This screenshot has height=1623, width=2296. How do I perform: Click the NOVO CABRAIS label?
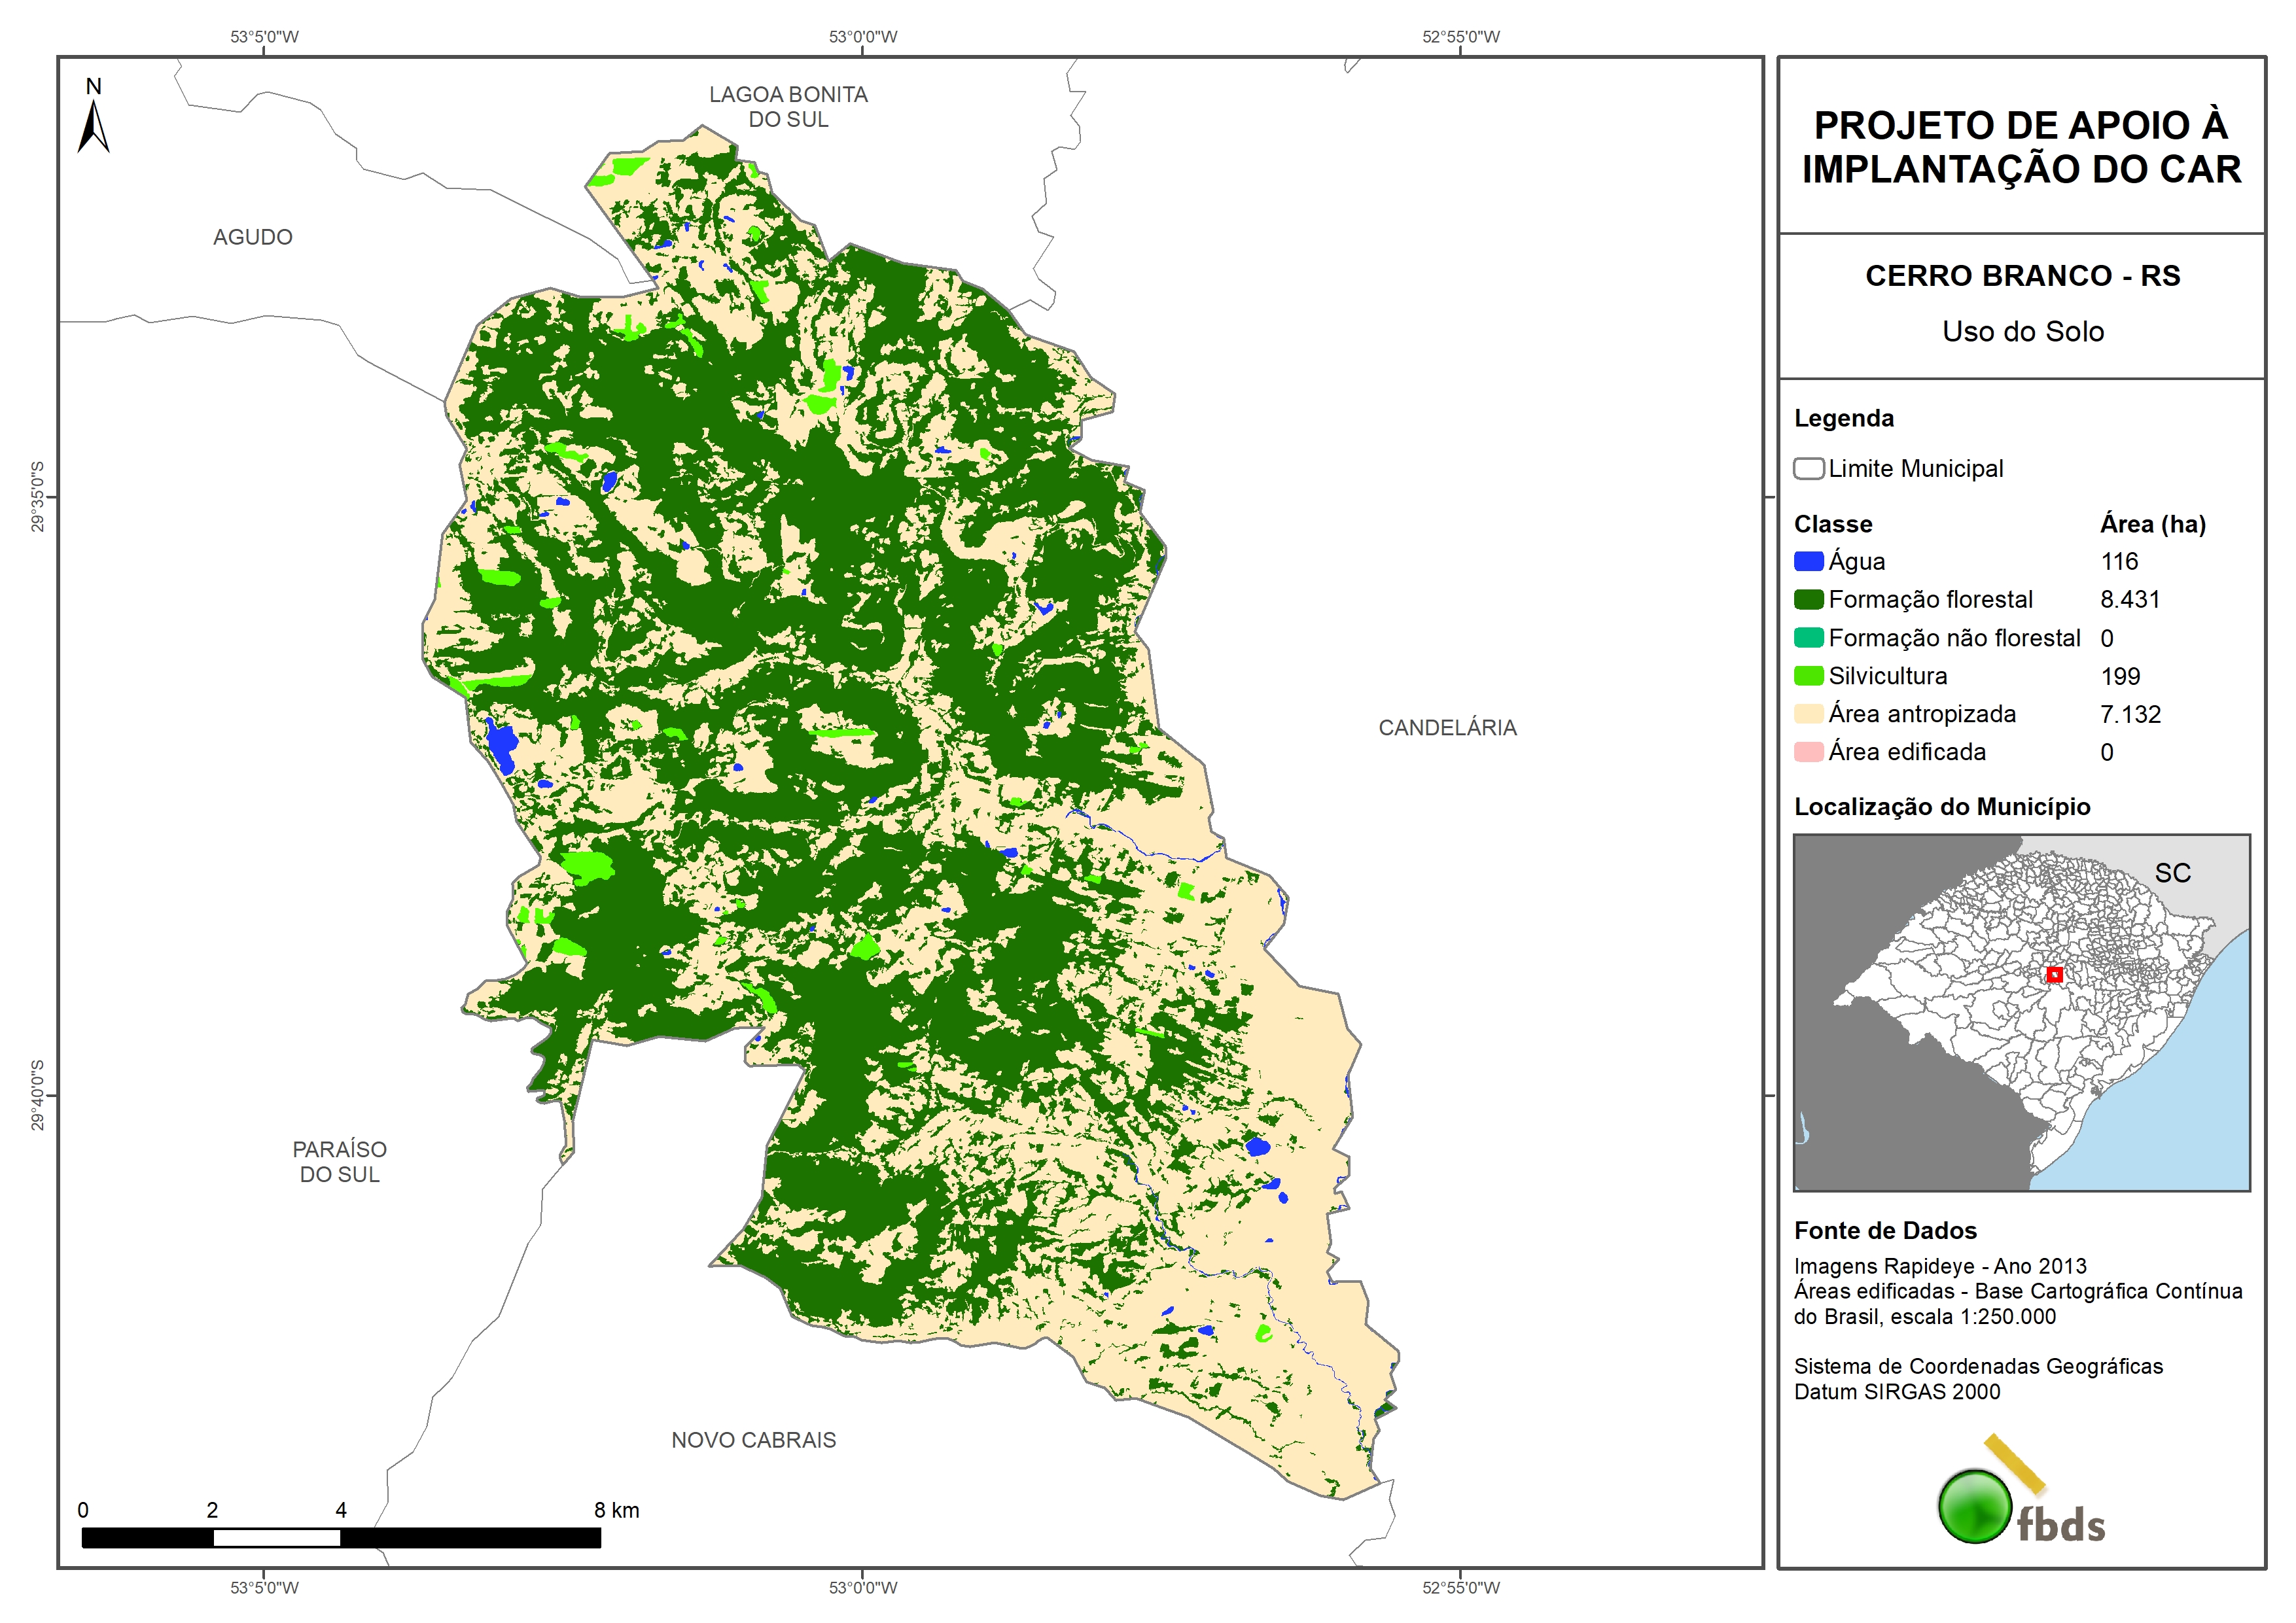coord(753,1440)
